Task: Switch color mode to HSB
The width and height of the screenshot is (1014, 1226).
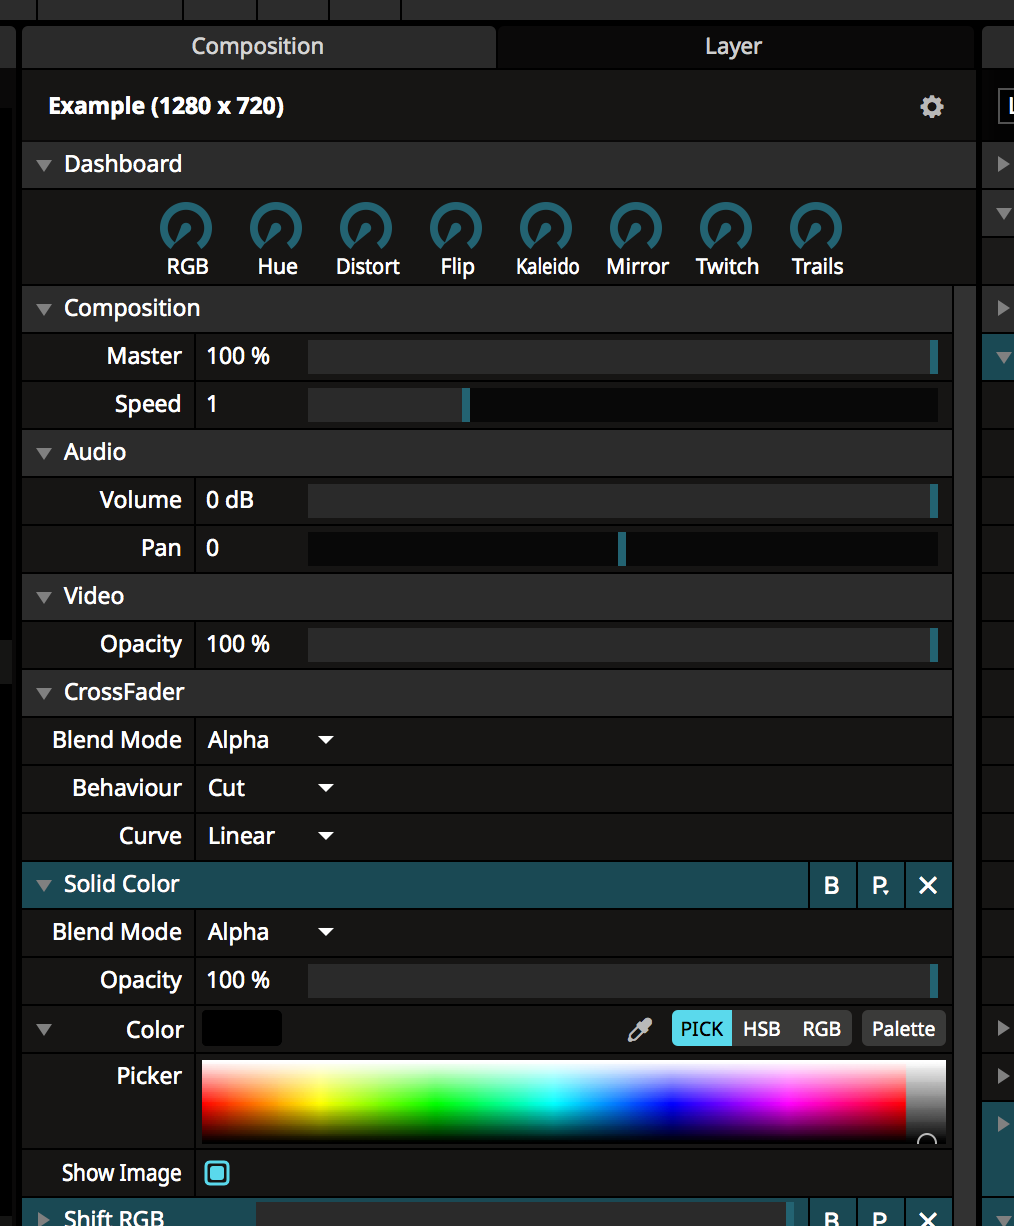Action: coord(761,1029)
